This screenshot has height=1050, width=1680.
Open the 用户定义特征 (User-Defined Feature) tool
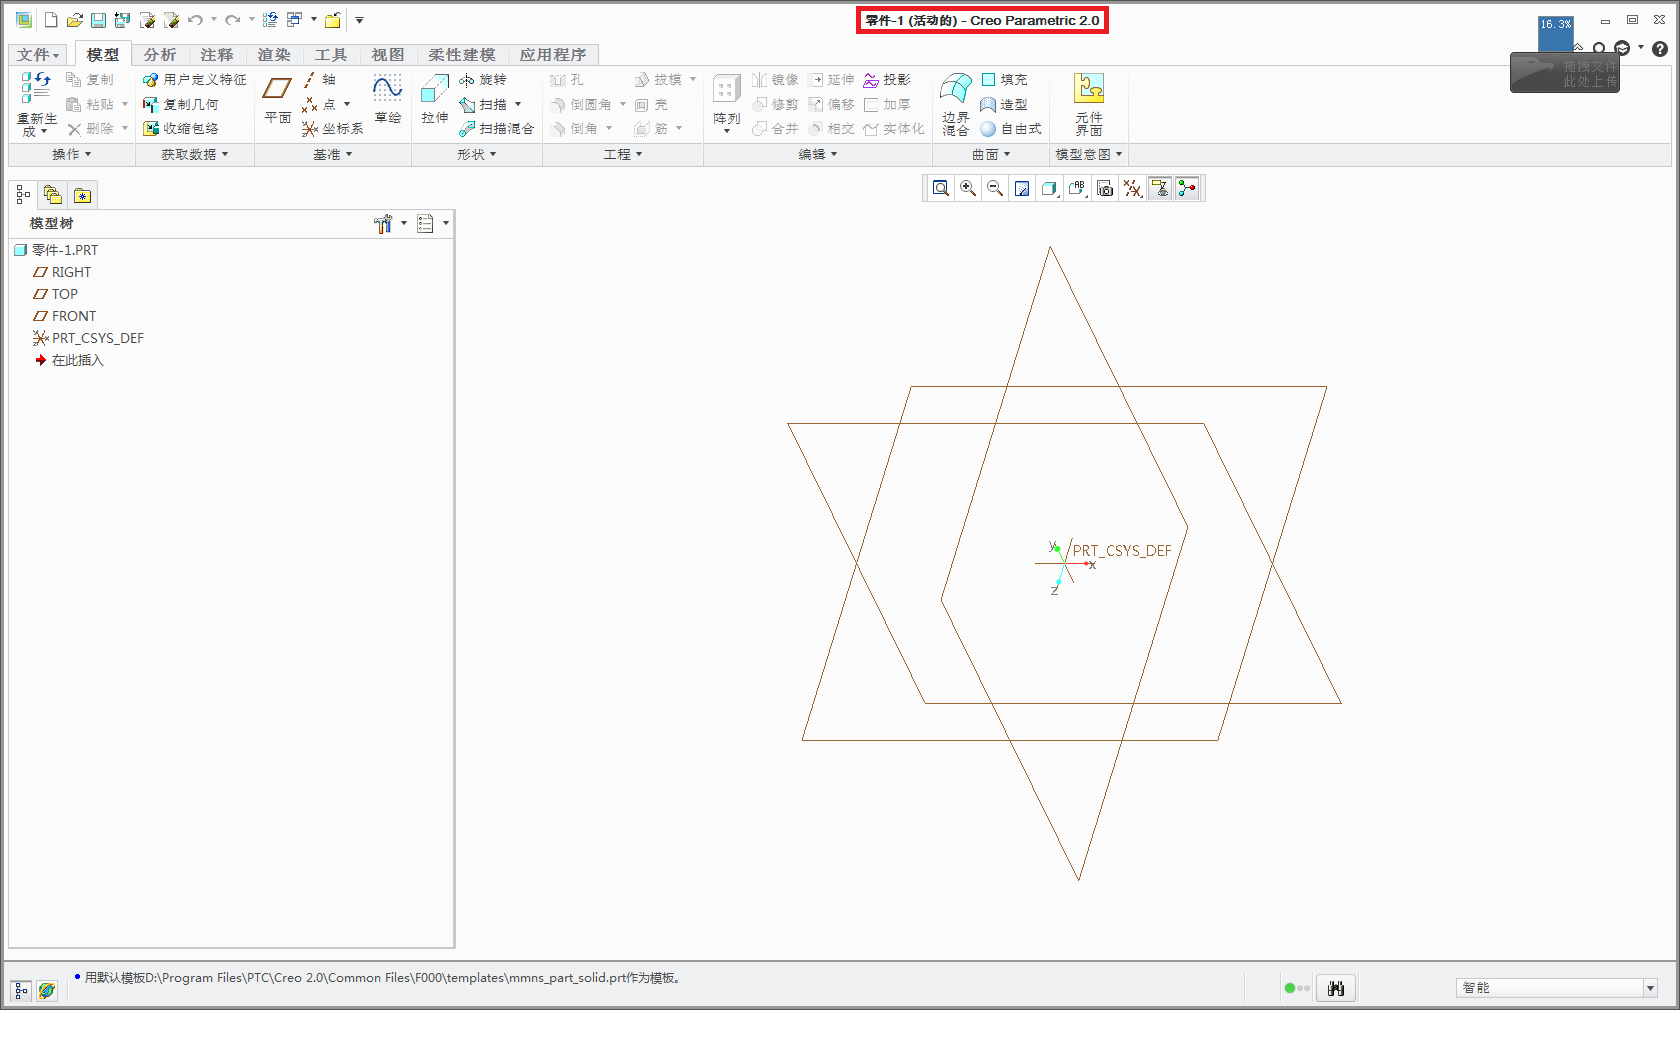[195, 80]
